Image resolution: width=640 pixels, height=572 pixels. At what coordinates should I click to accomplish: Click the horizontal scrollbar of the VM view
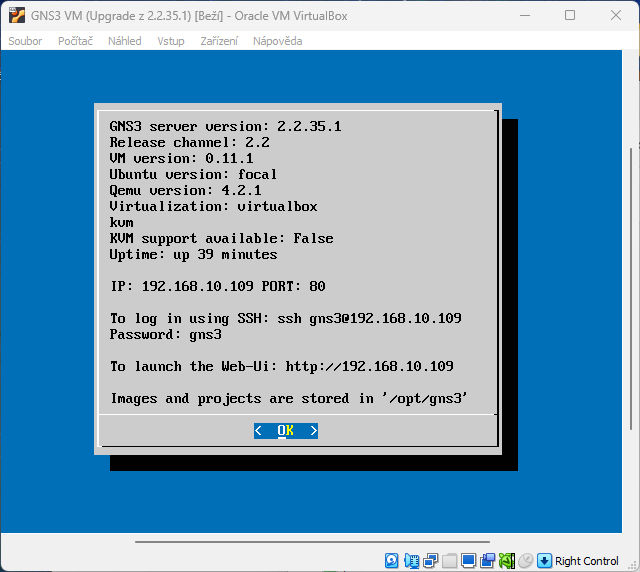pyautogui.click(x=312, y=542)
